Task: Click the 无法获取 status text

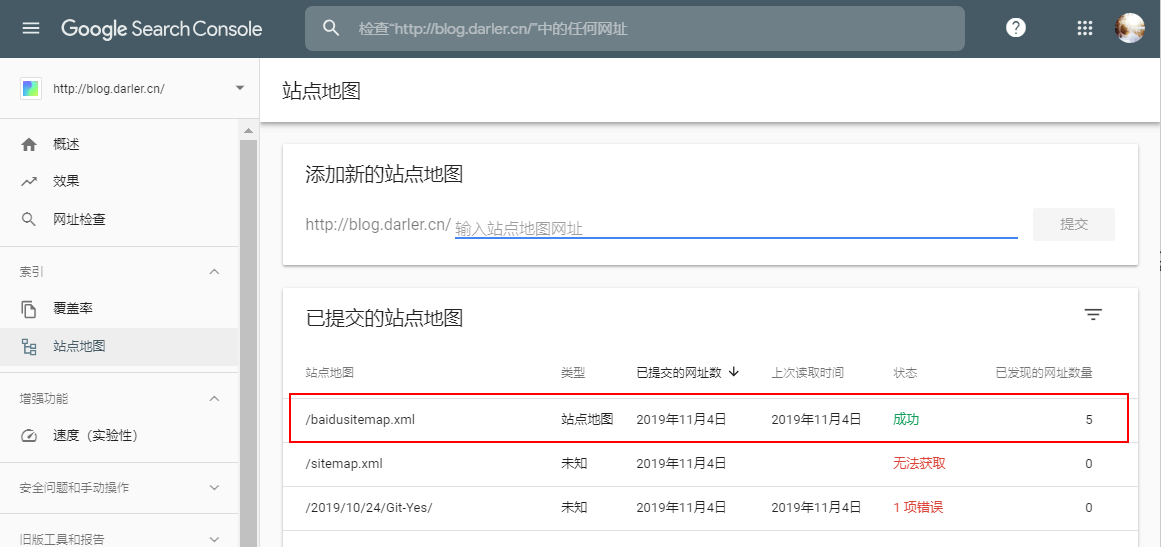Action: (919, 464)
